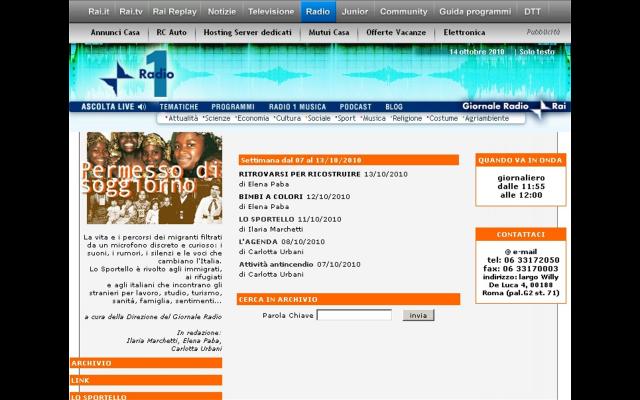Open the L'Agenda episode
Image resolution: width=640 pixels, height=400 pixels.
tap(258, 242)
